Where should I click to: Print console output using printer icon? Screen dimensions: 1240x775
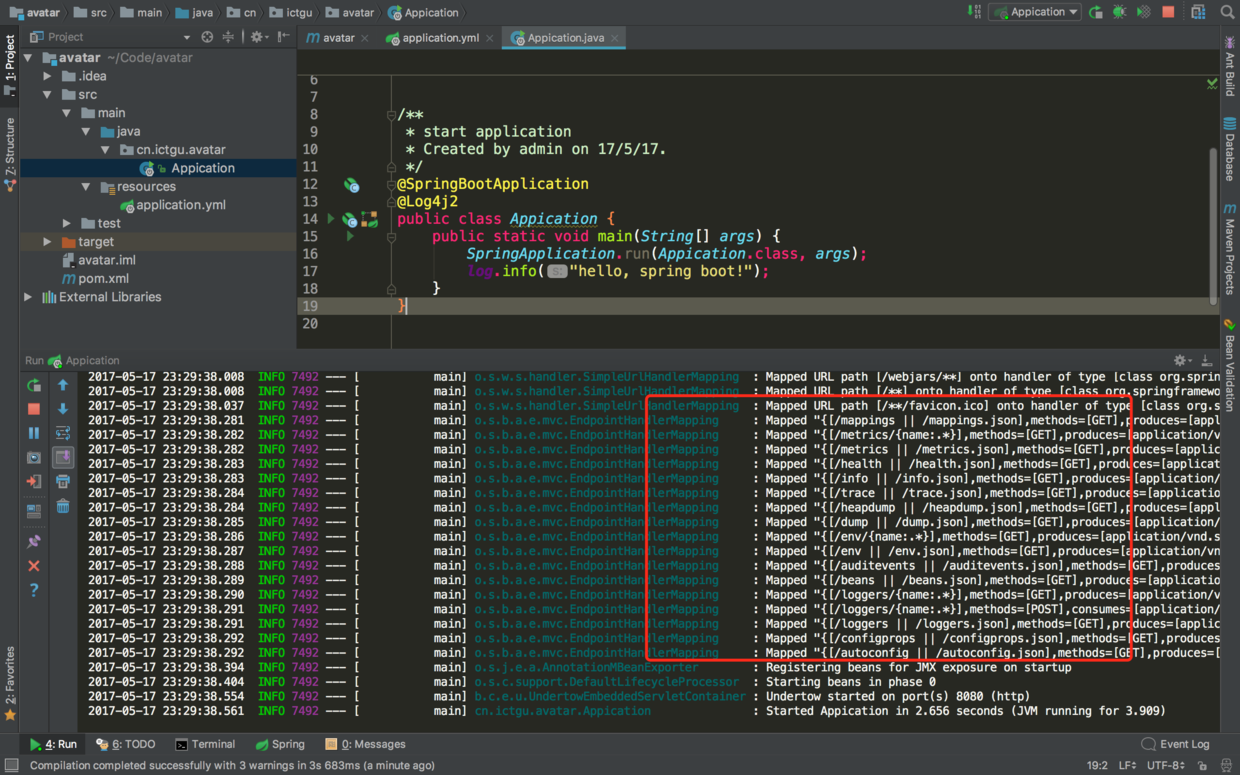(x=63, y=482)
